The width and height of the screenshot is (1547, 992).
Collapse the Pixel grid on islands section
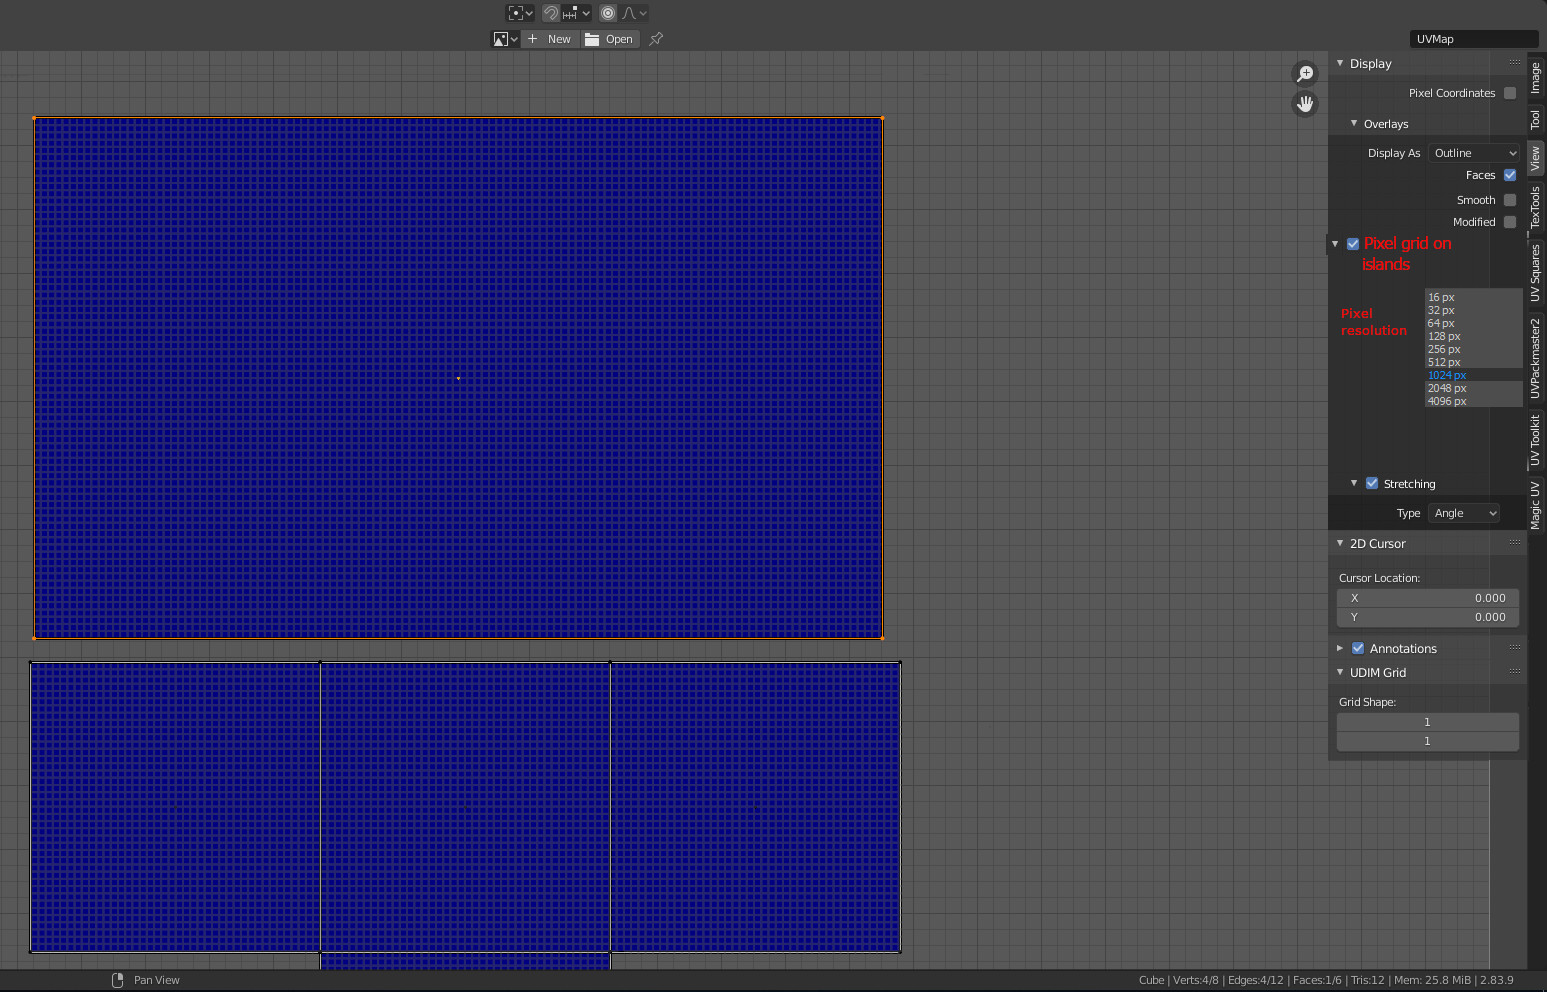tap(1335, 244)
